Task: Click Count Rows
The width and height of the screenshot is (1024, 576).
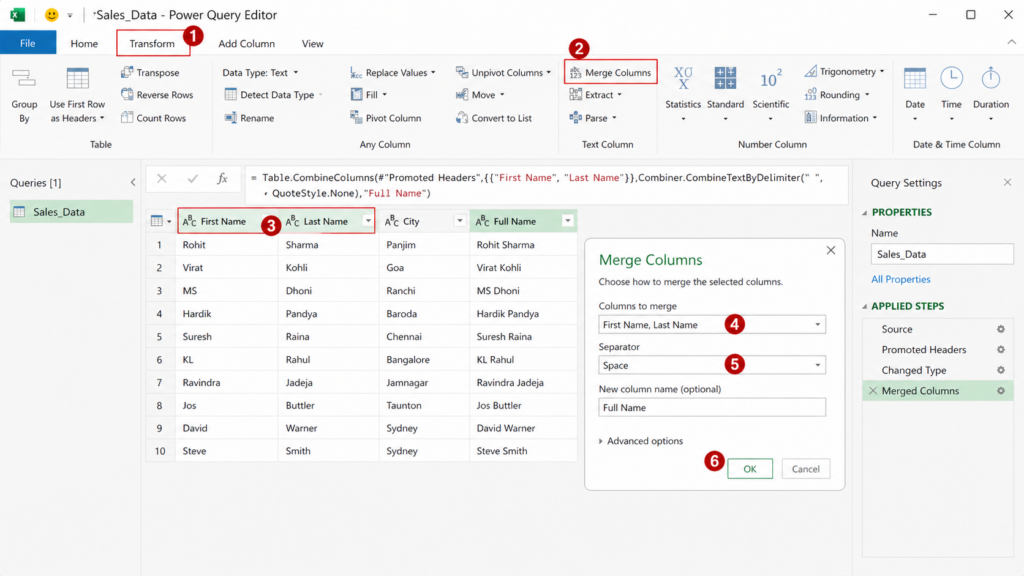Action: (153, 118)
